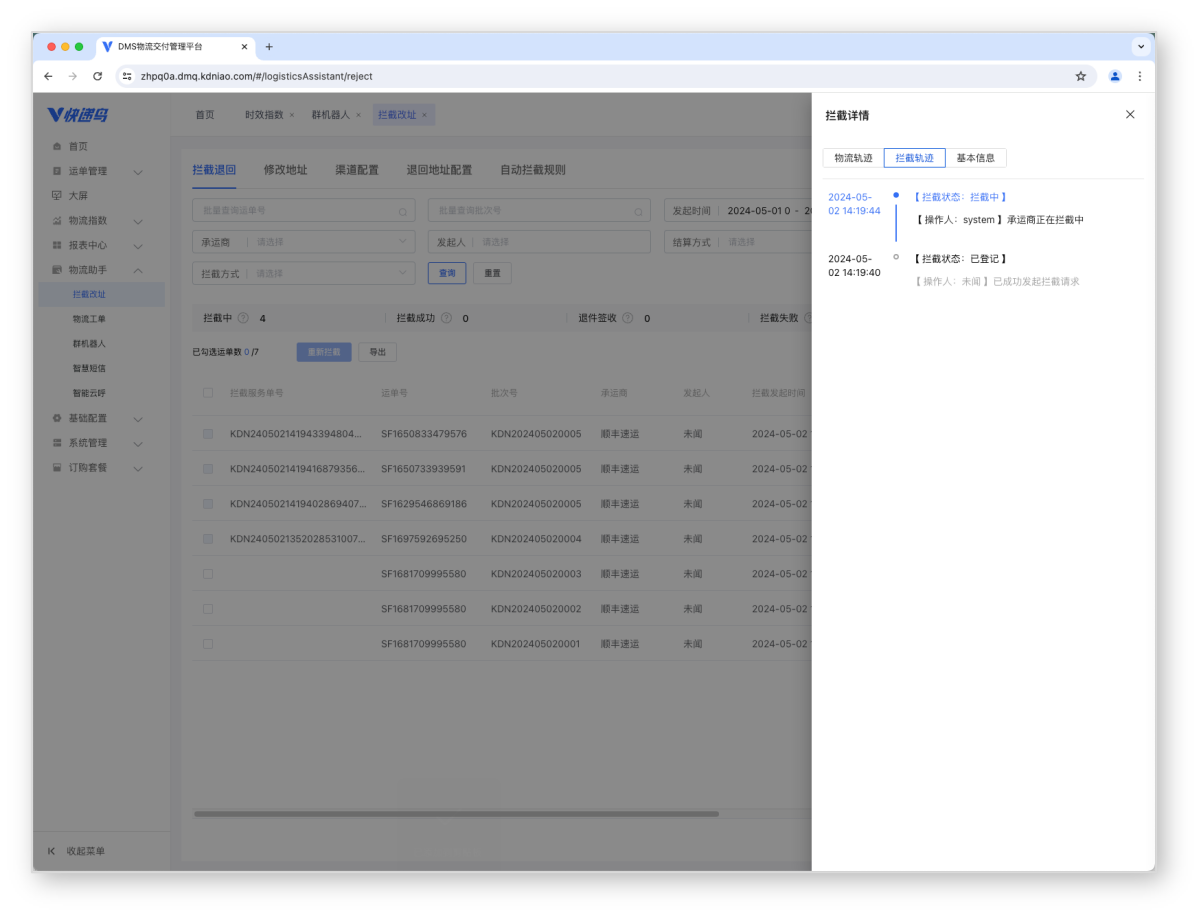
Task: Toggle the select-all checkbox in the table header
Action: click(x=208, y=393)
